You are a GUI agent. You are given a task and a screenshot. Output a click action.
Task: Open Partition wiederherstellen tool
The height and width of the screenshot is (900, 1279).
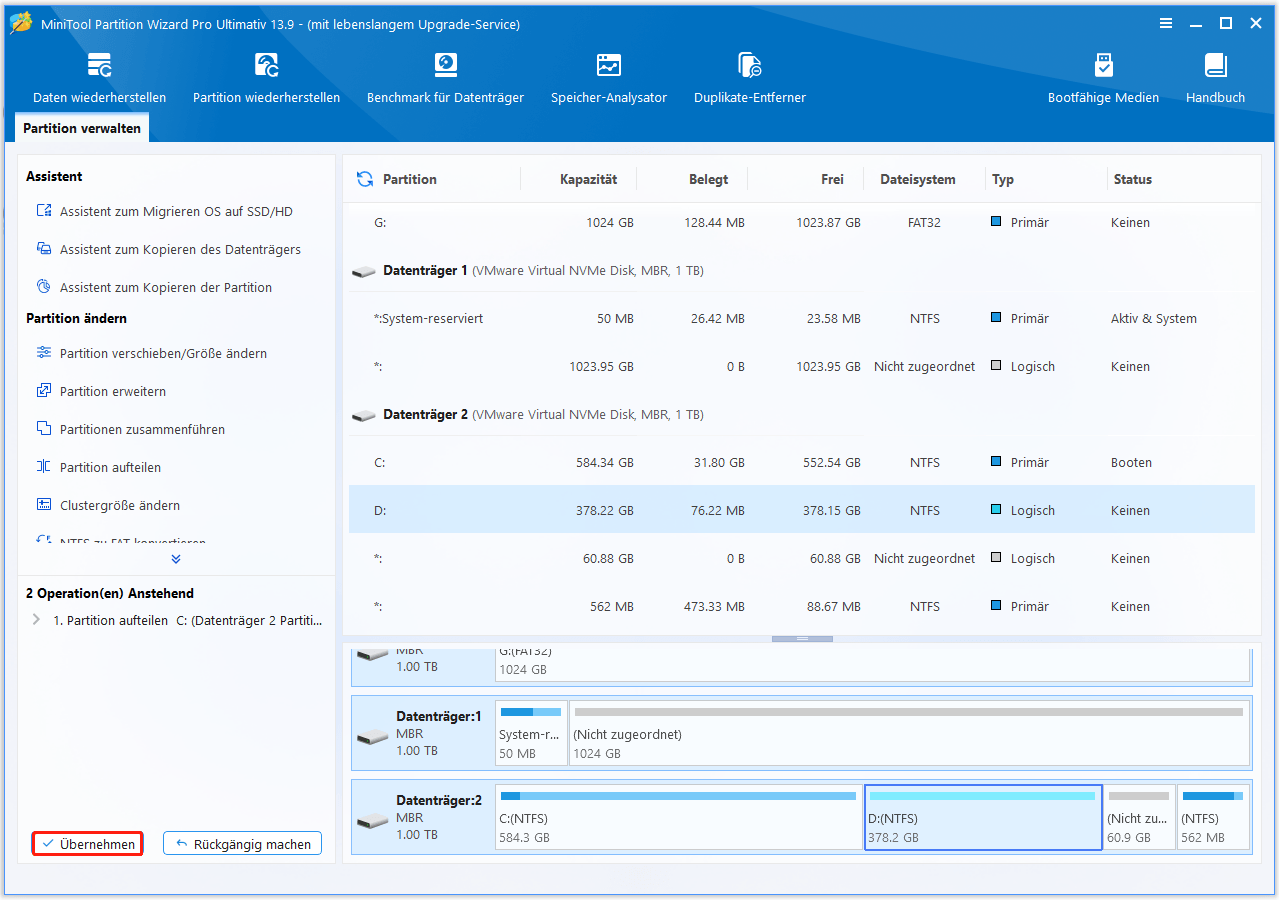click(266, 78)
